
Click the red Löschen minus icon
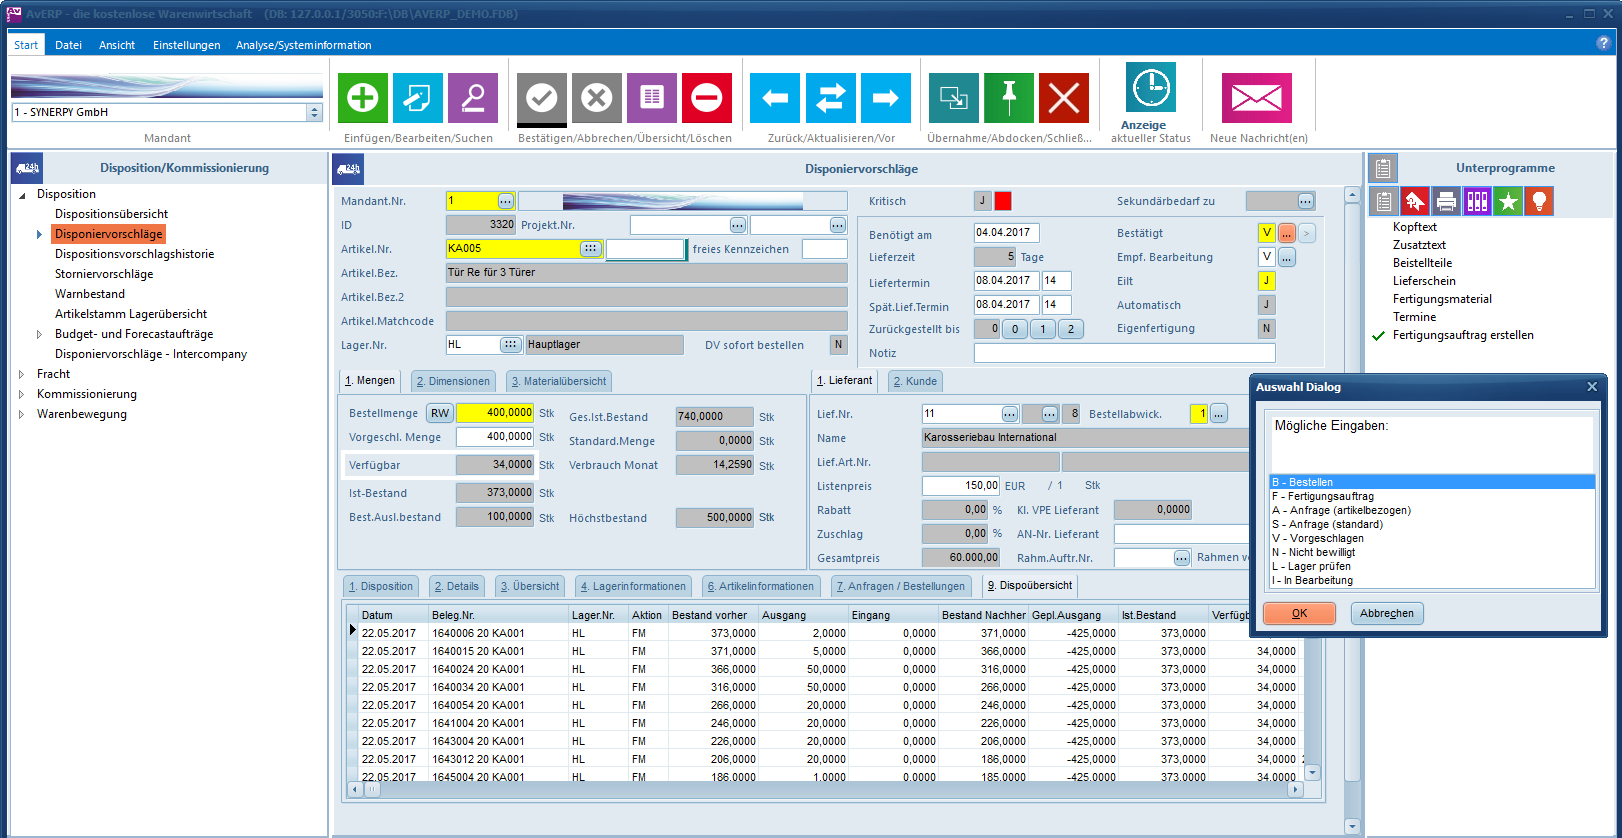click(x=707, y=98)
